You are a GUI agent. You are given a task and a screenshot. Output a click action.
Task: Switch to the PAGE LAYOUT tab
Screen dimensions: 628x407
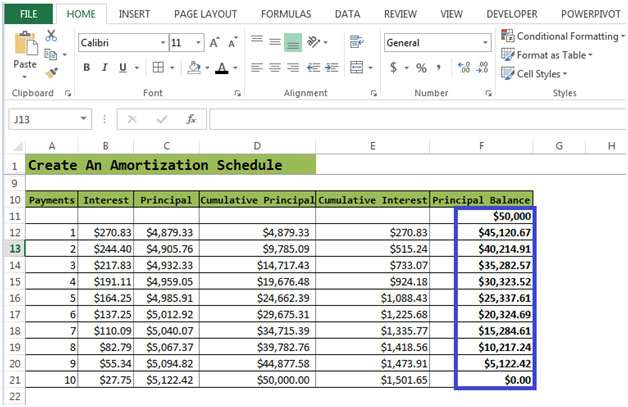[205, 14]
